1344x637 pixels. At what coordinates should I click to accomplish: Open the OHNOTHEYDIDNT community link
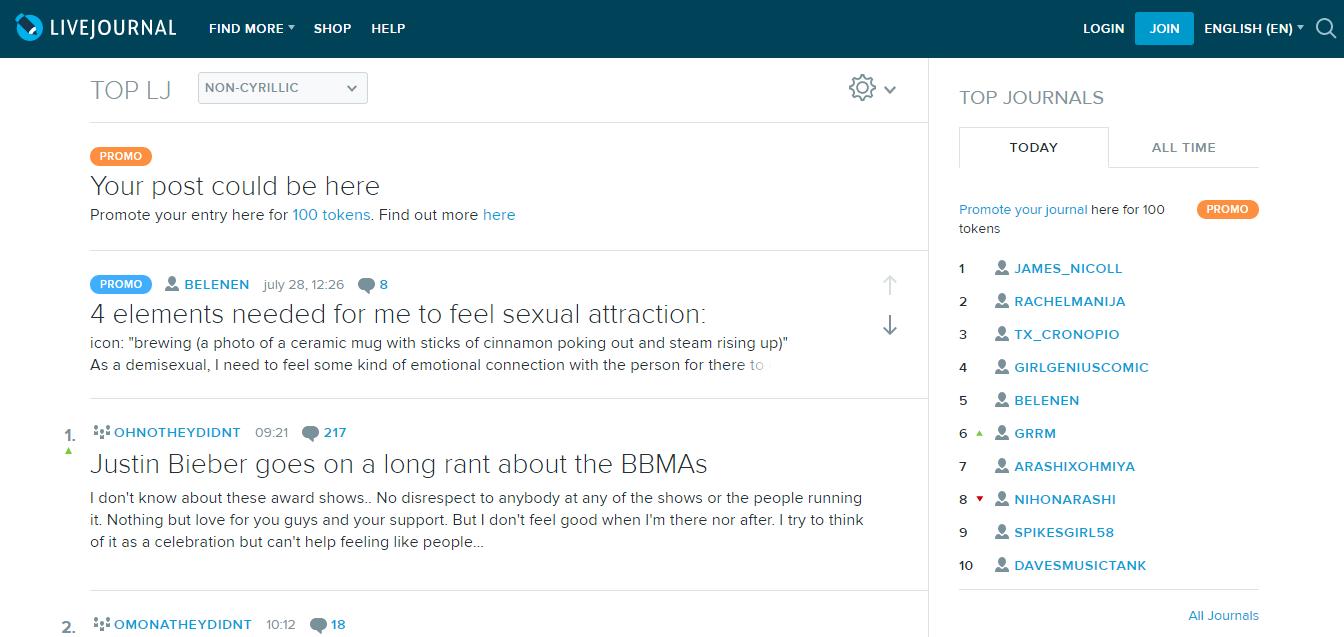pyautogui.click(x=178, y=432)
